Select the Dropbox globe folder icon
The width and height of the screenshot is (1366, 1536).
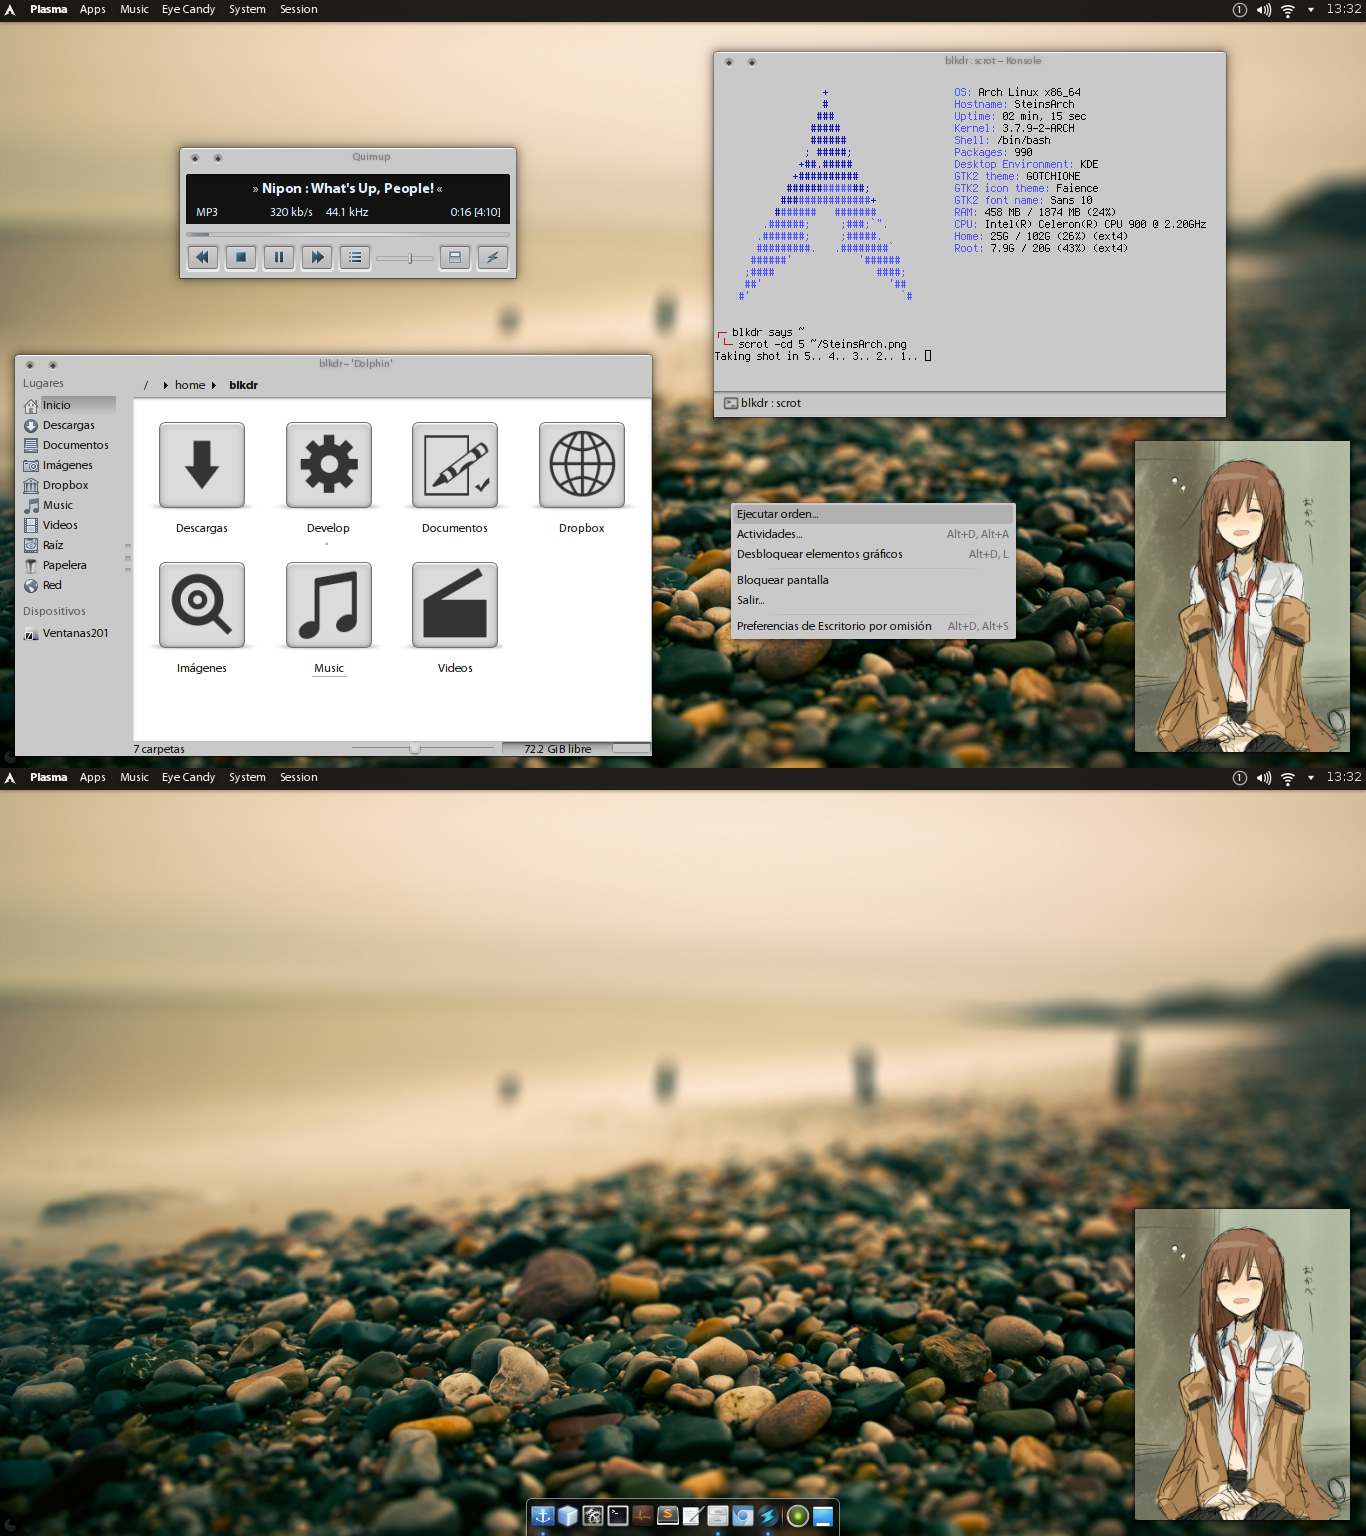point(582,465)
